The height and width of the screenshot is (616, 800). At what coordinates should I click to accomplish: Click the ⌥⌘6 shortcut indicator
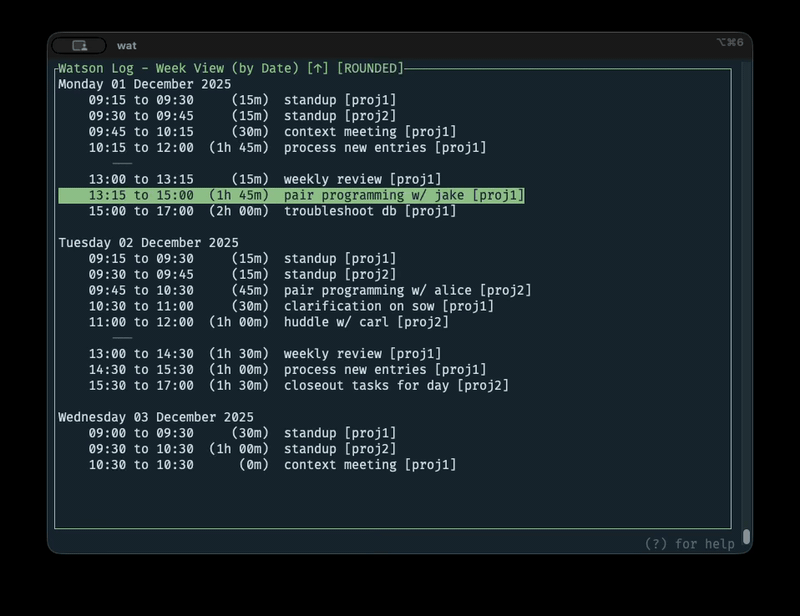coord(729,43)
